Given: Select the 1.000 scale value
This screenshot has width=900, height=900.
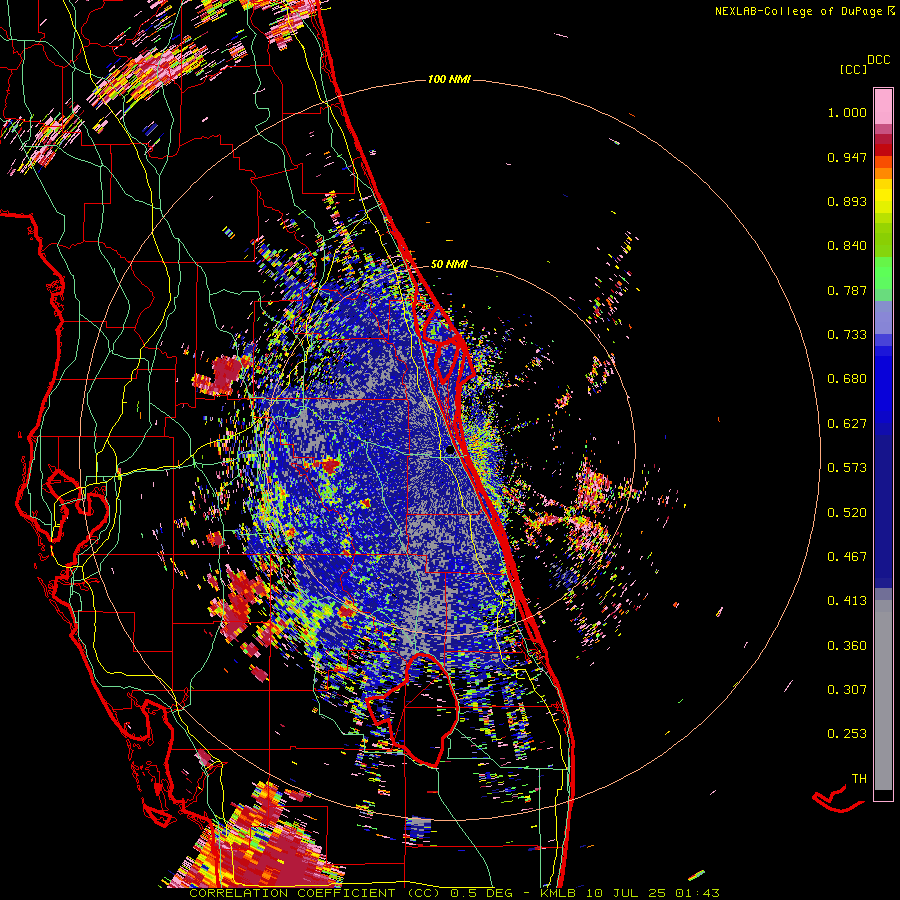Looking at the screenshot, I should point(847,112).
